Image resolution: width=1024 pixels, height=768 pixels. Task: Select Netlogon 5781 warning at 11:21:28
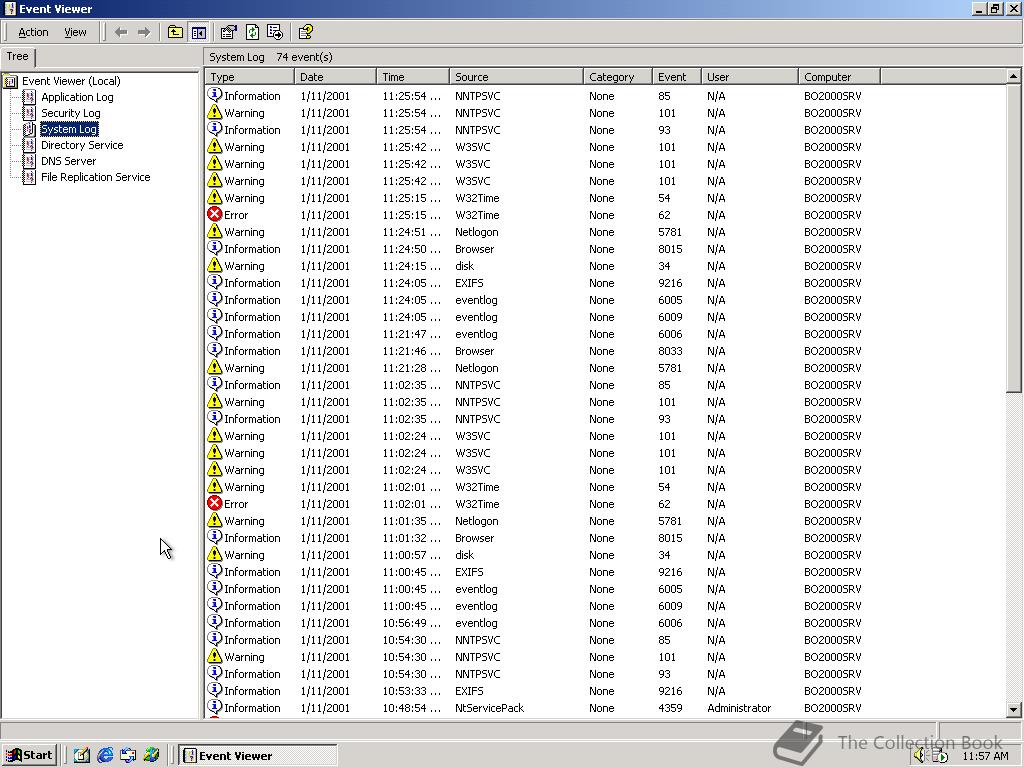(543, 368)
